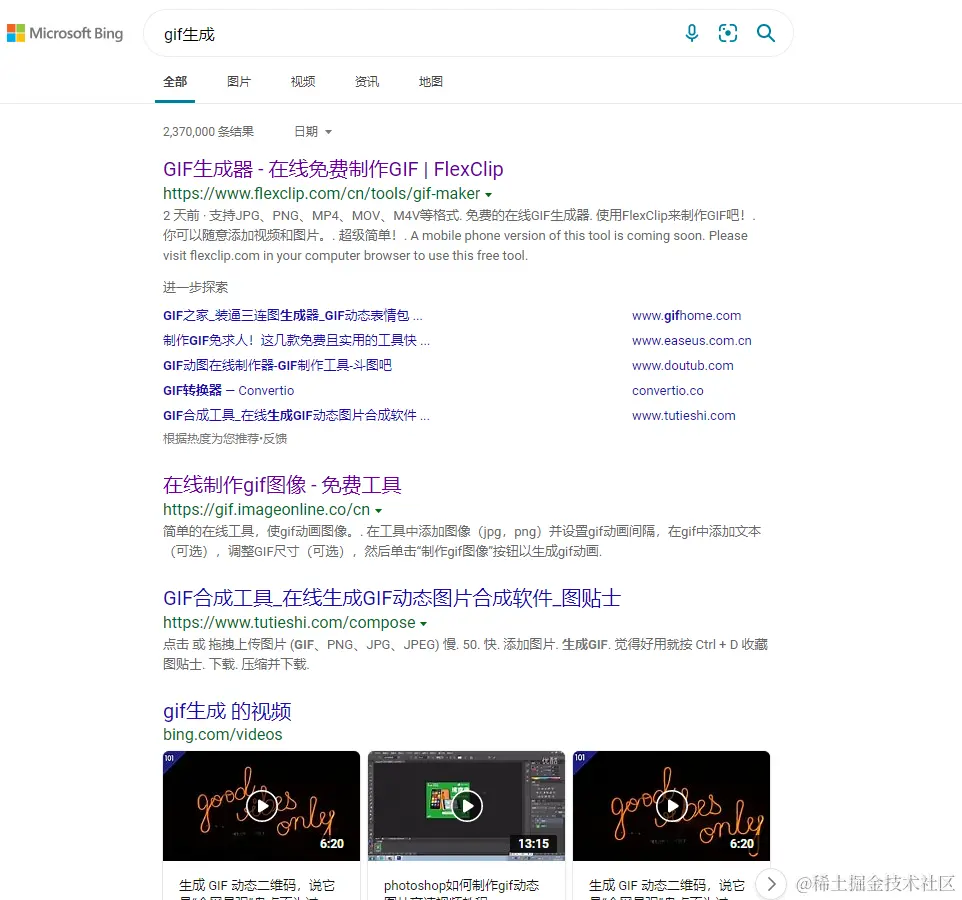This screenshot has height=900, width=962.
Task: Start voice search with microphone icon
Action: click(691, 33)
